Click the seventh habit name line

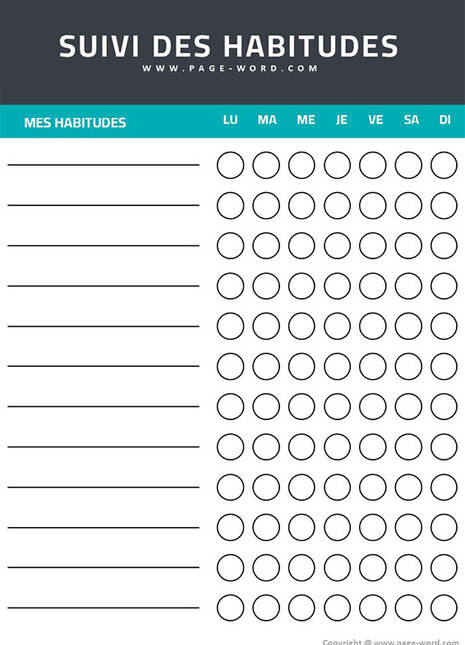pos(103,406)
